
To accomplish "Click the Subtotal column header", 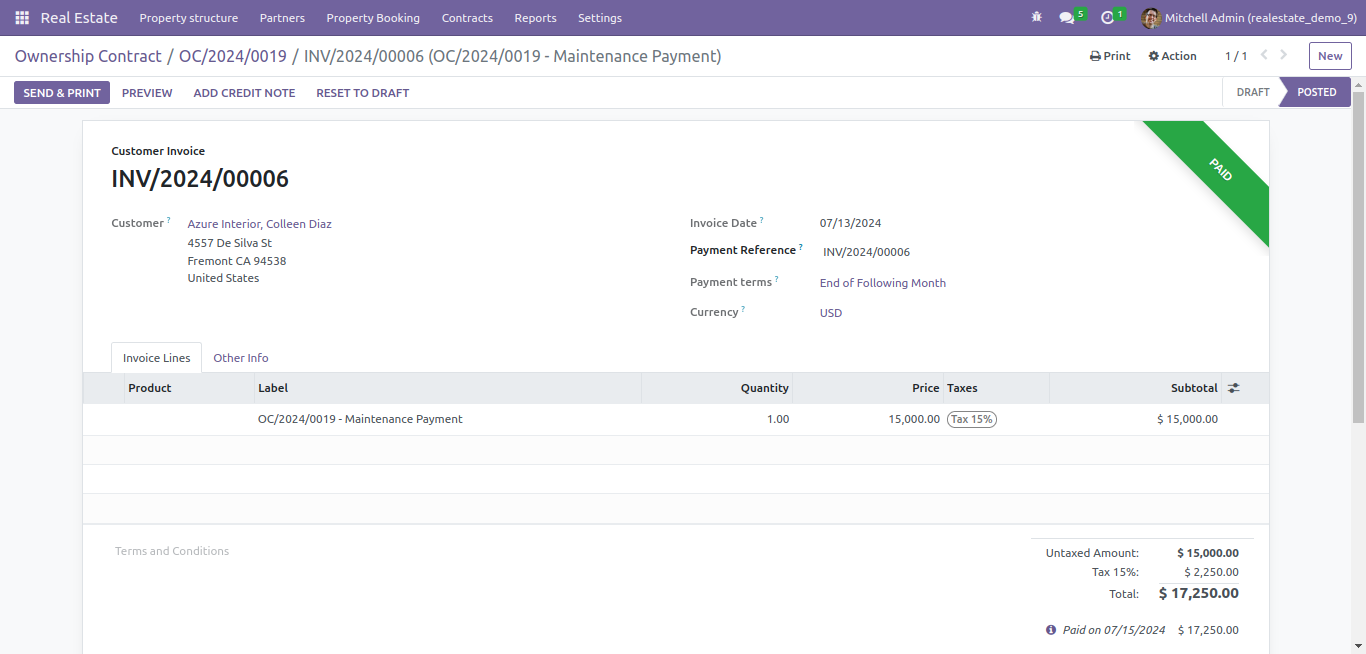I will (1136, 388).
